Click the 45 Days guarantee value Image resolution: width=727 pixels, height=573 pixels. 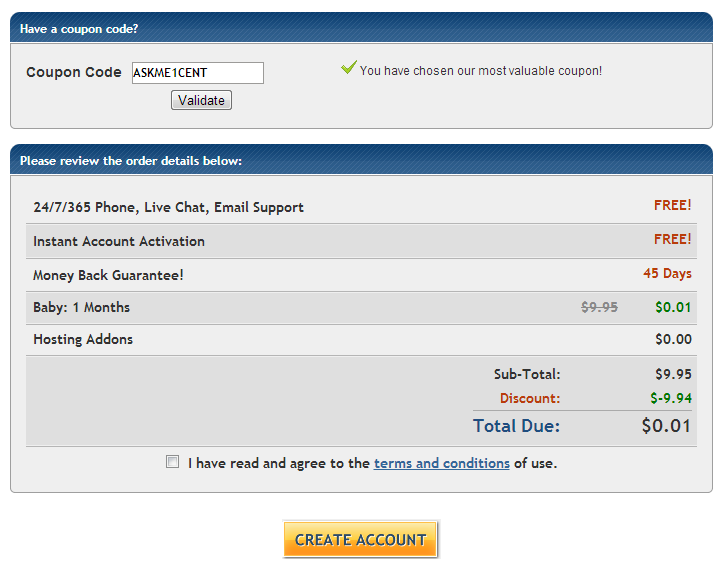point(667,274)
